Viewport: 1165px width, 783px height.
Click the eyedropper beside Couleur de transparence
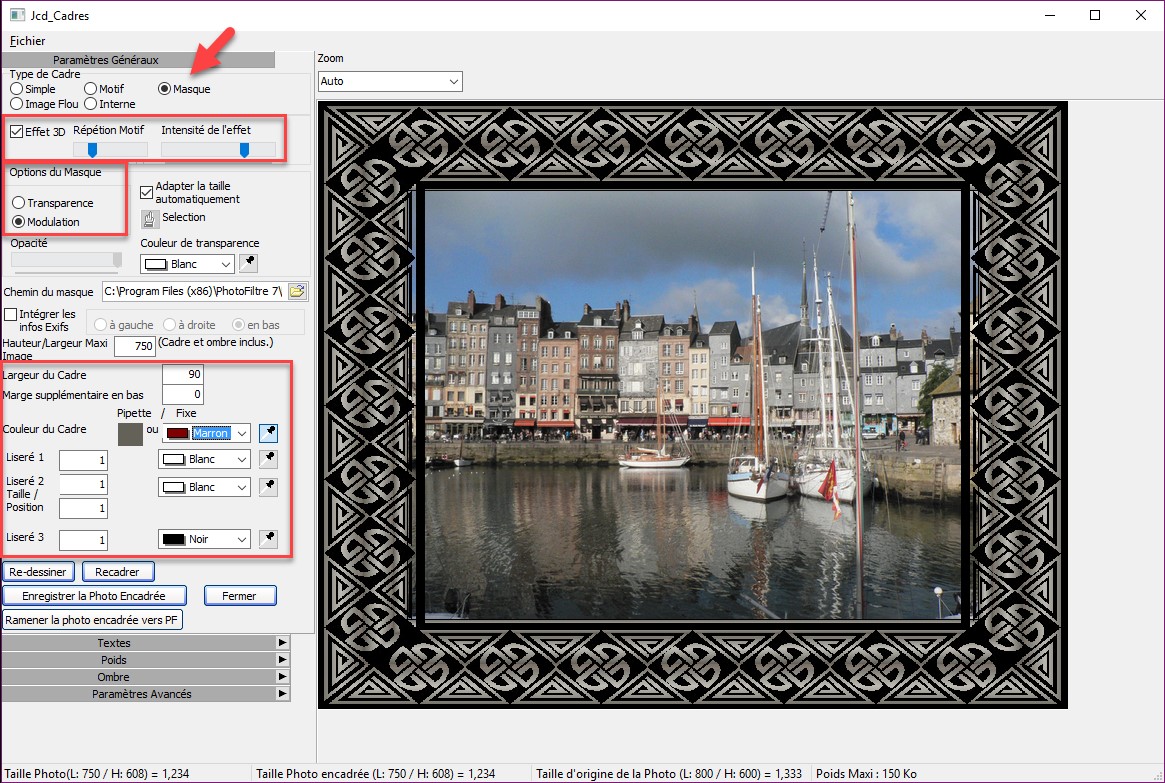pos(249,264)
